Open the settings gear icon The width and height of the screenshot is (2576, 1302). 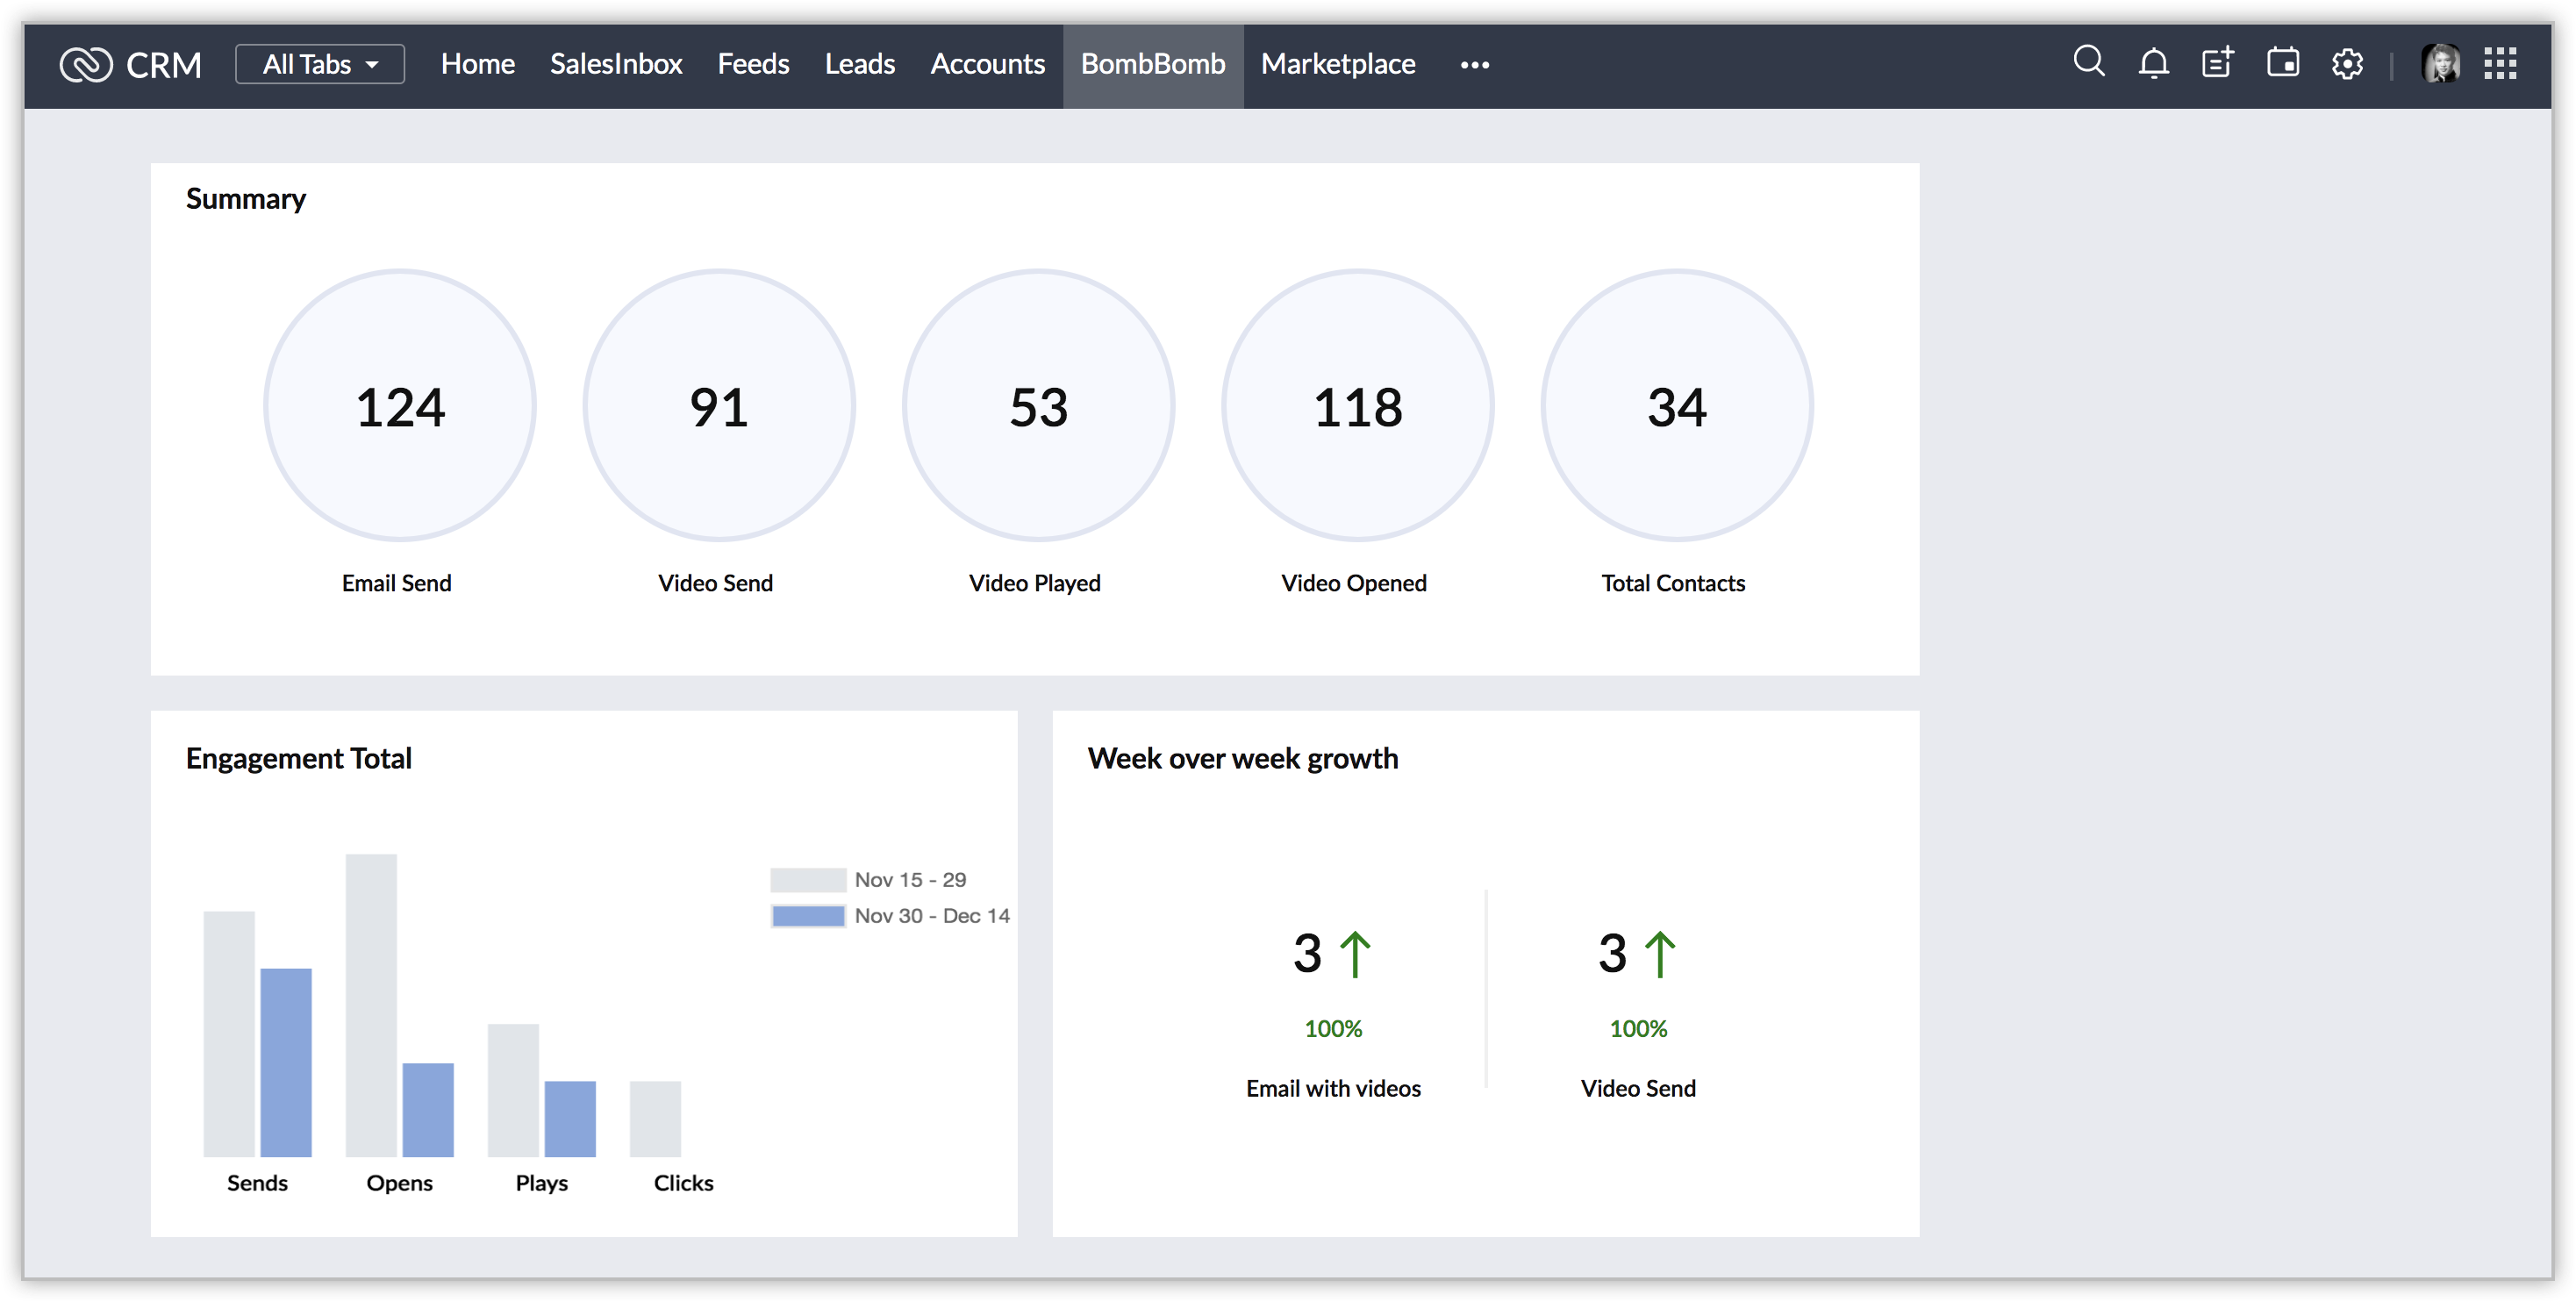coord(2347,64)
